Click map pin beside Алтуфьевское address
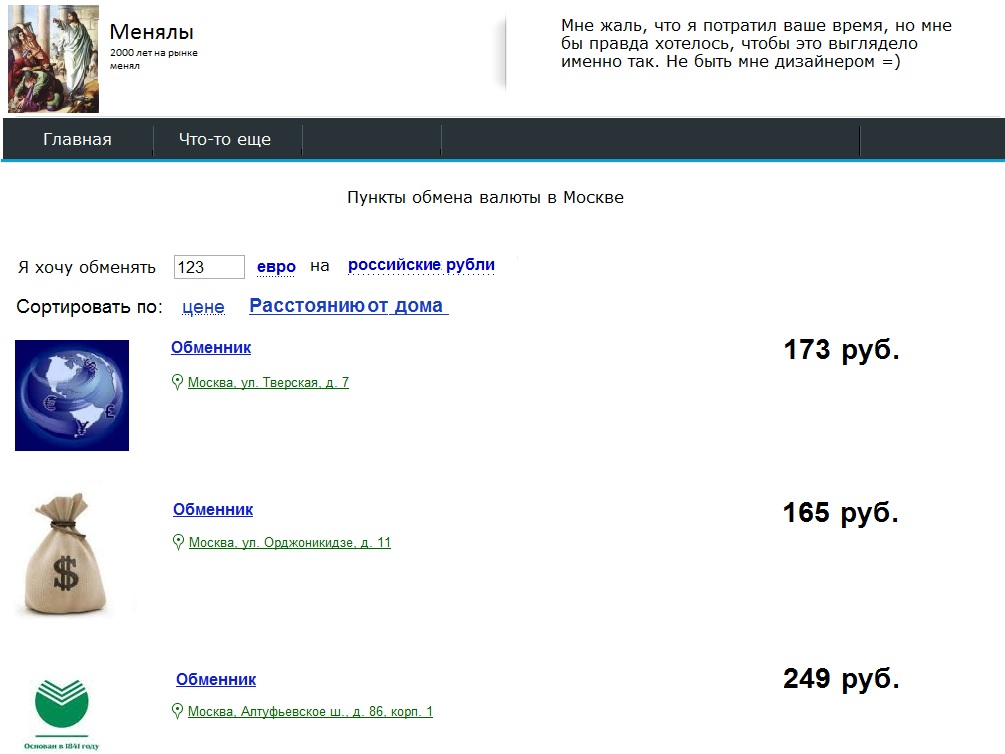The image size is (1005, 754). 179,711
